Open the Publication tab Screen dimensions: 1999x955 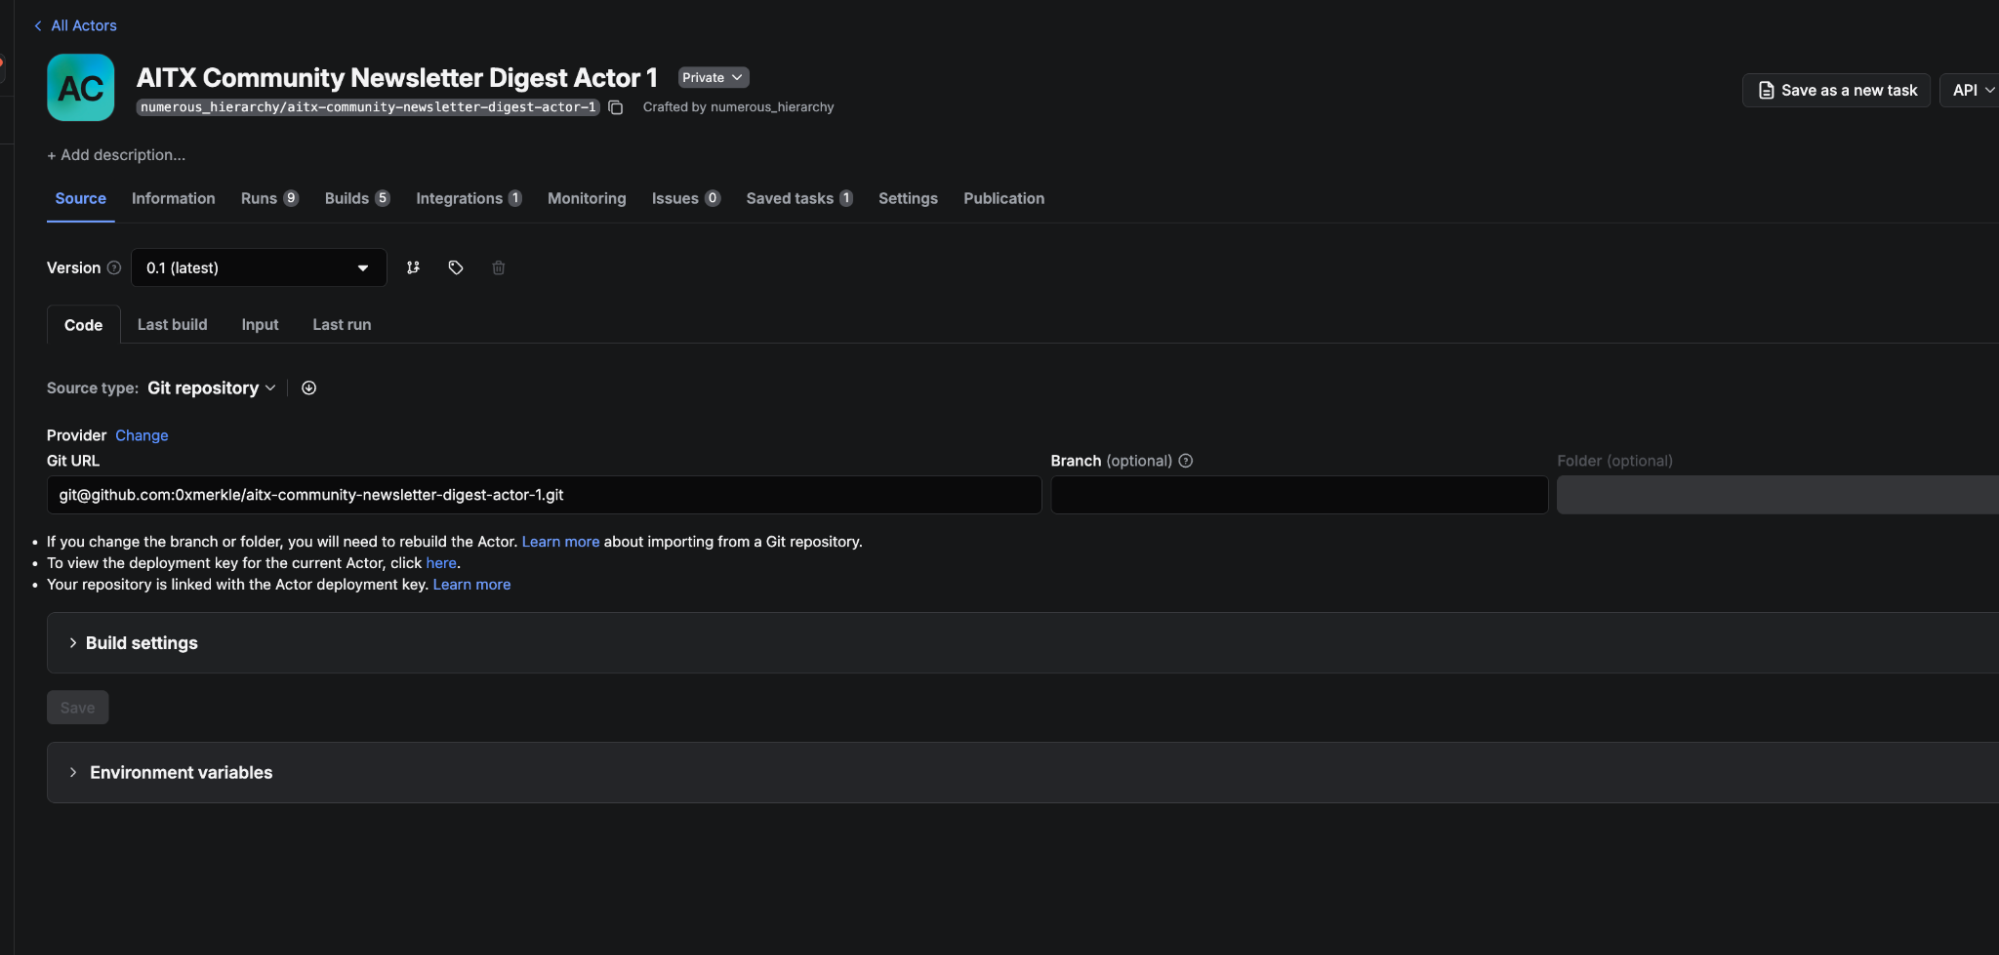click(1004, 199)
